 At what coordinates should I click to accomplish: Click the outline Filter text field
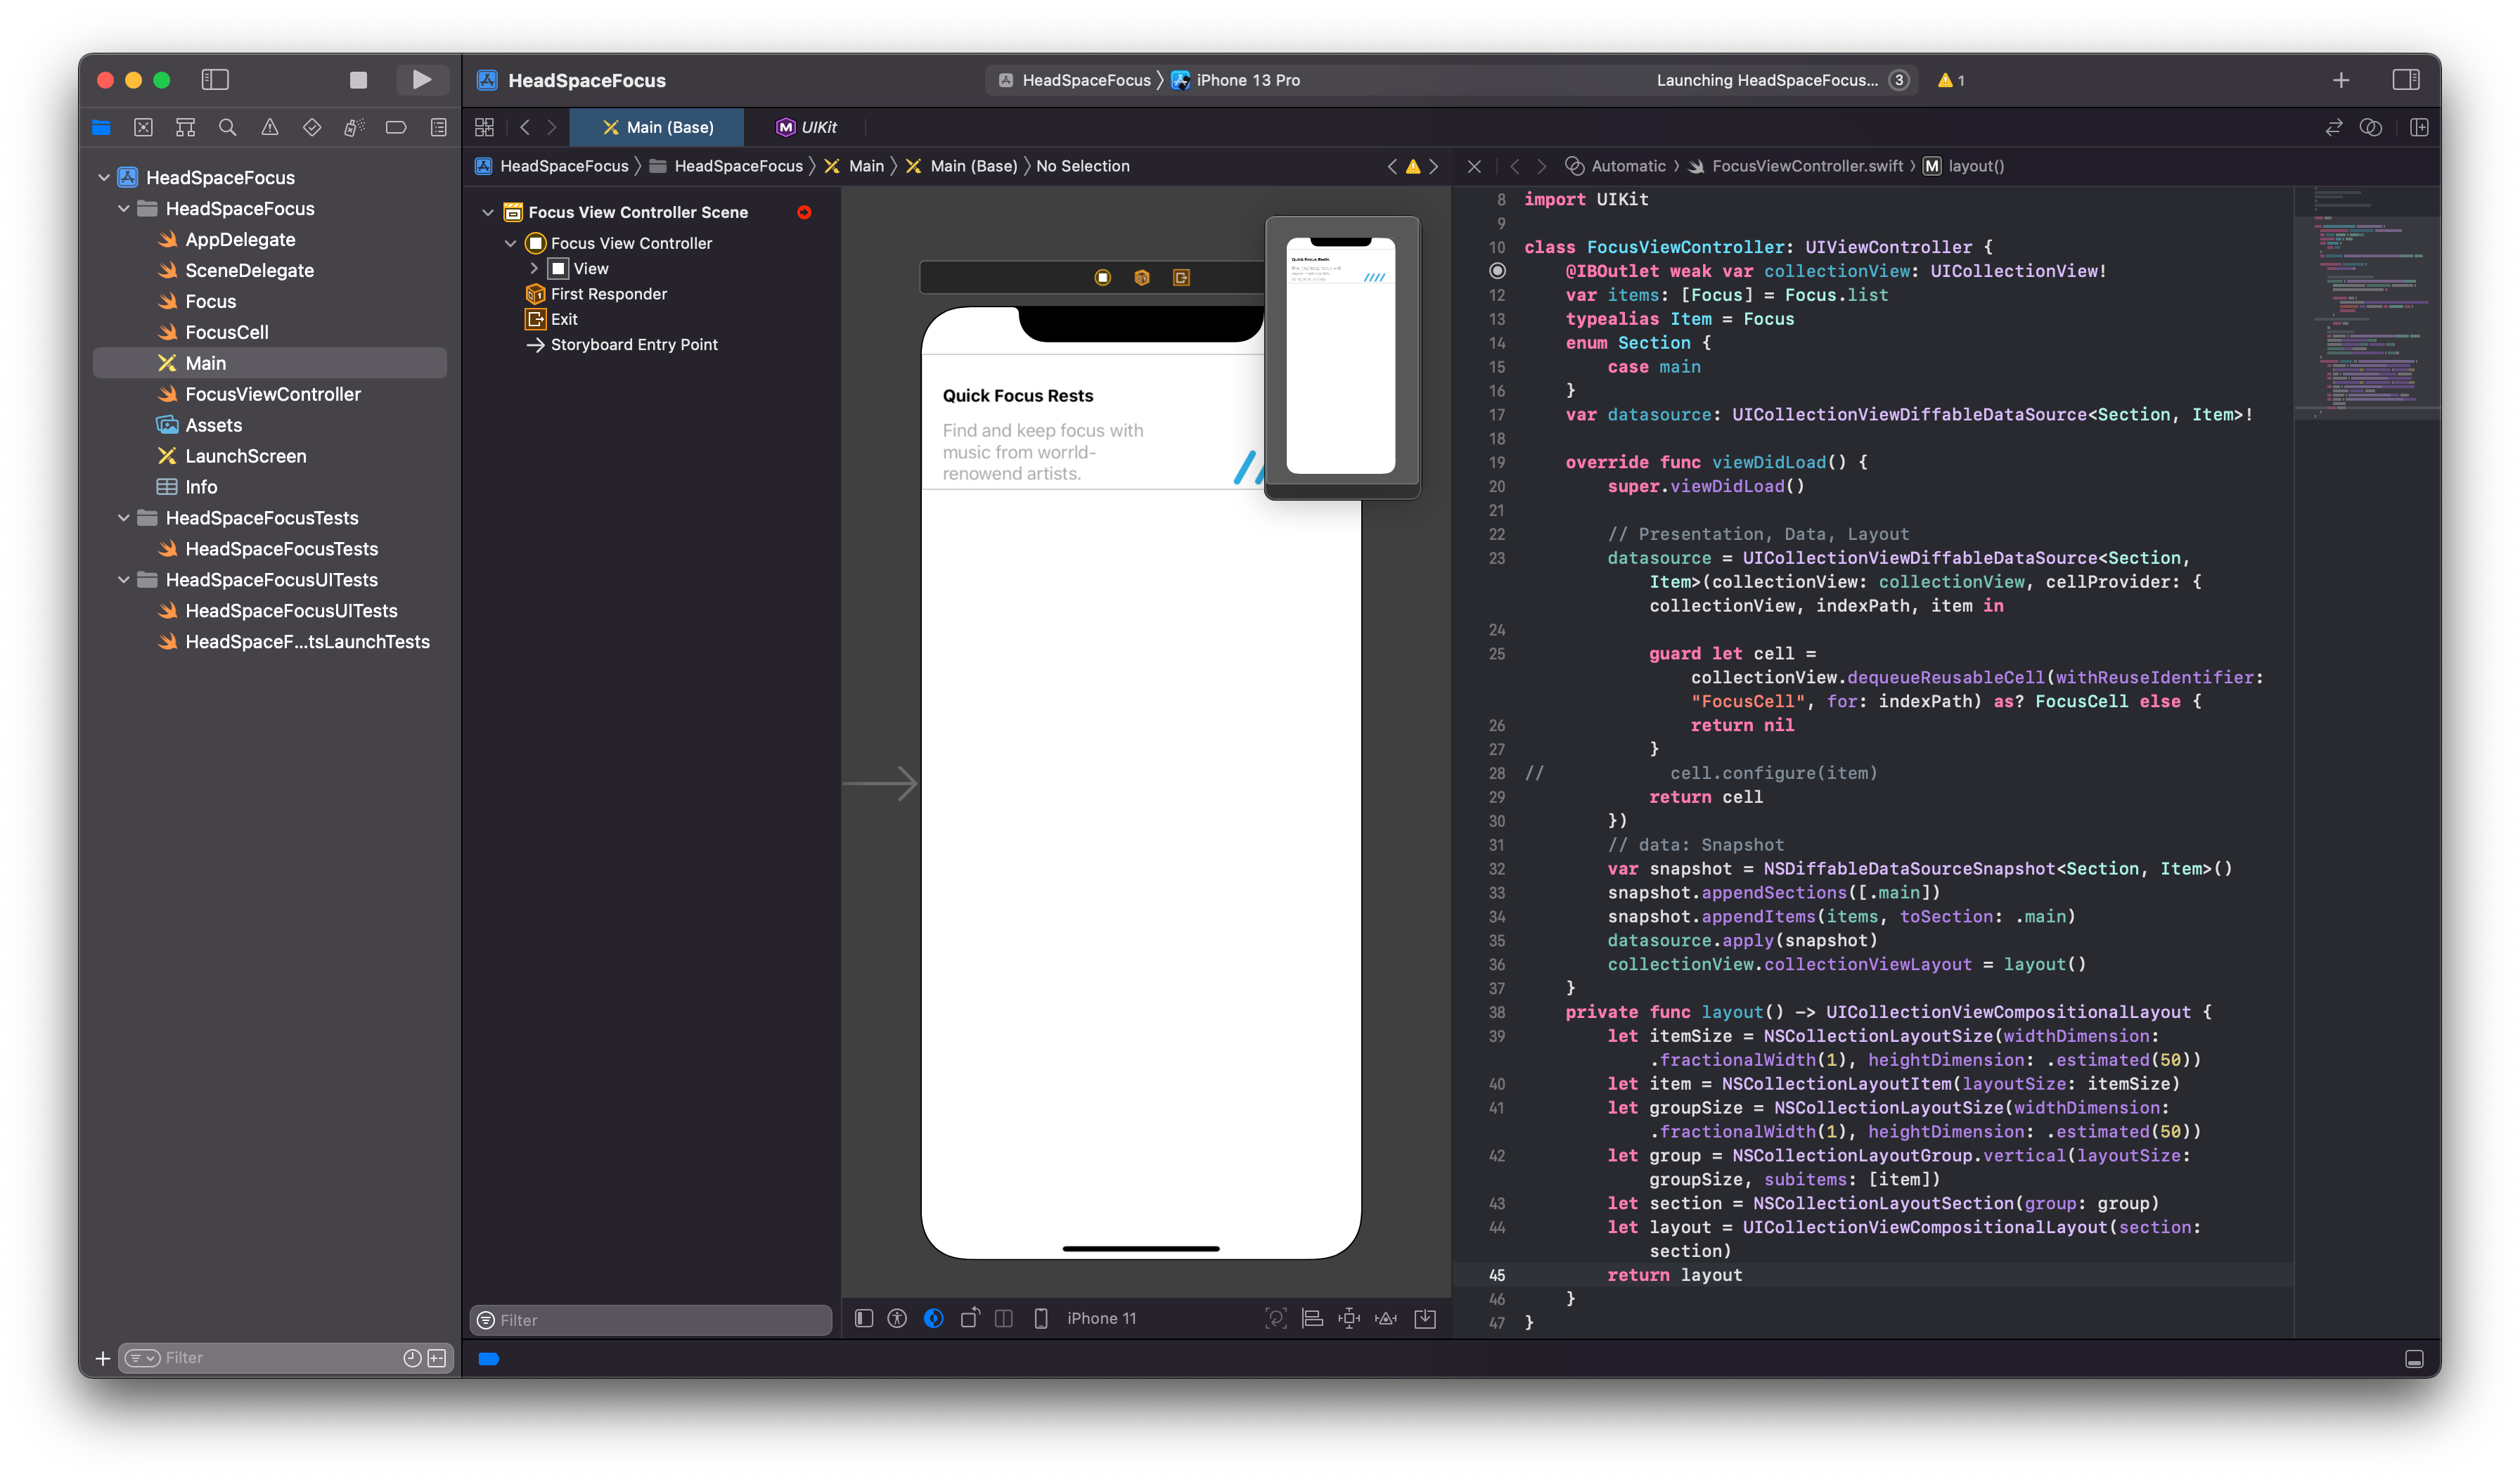point(660,1320)
